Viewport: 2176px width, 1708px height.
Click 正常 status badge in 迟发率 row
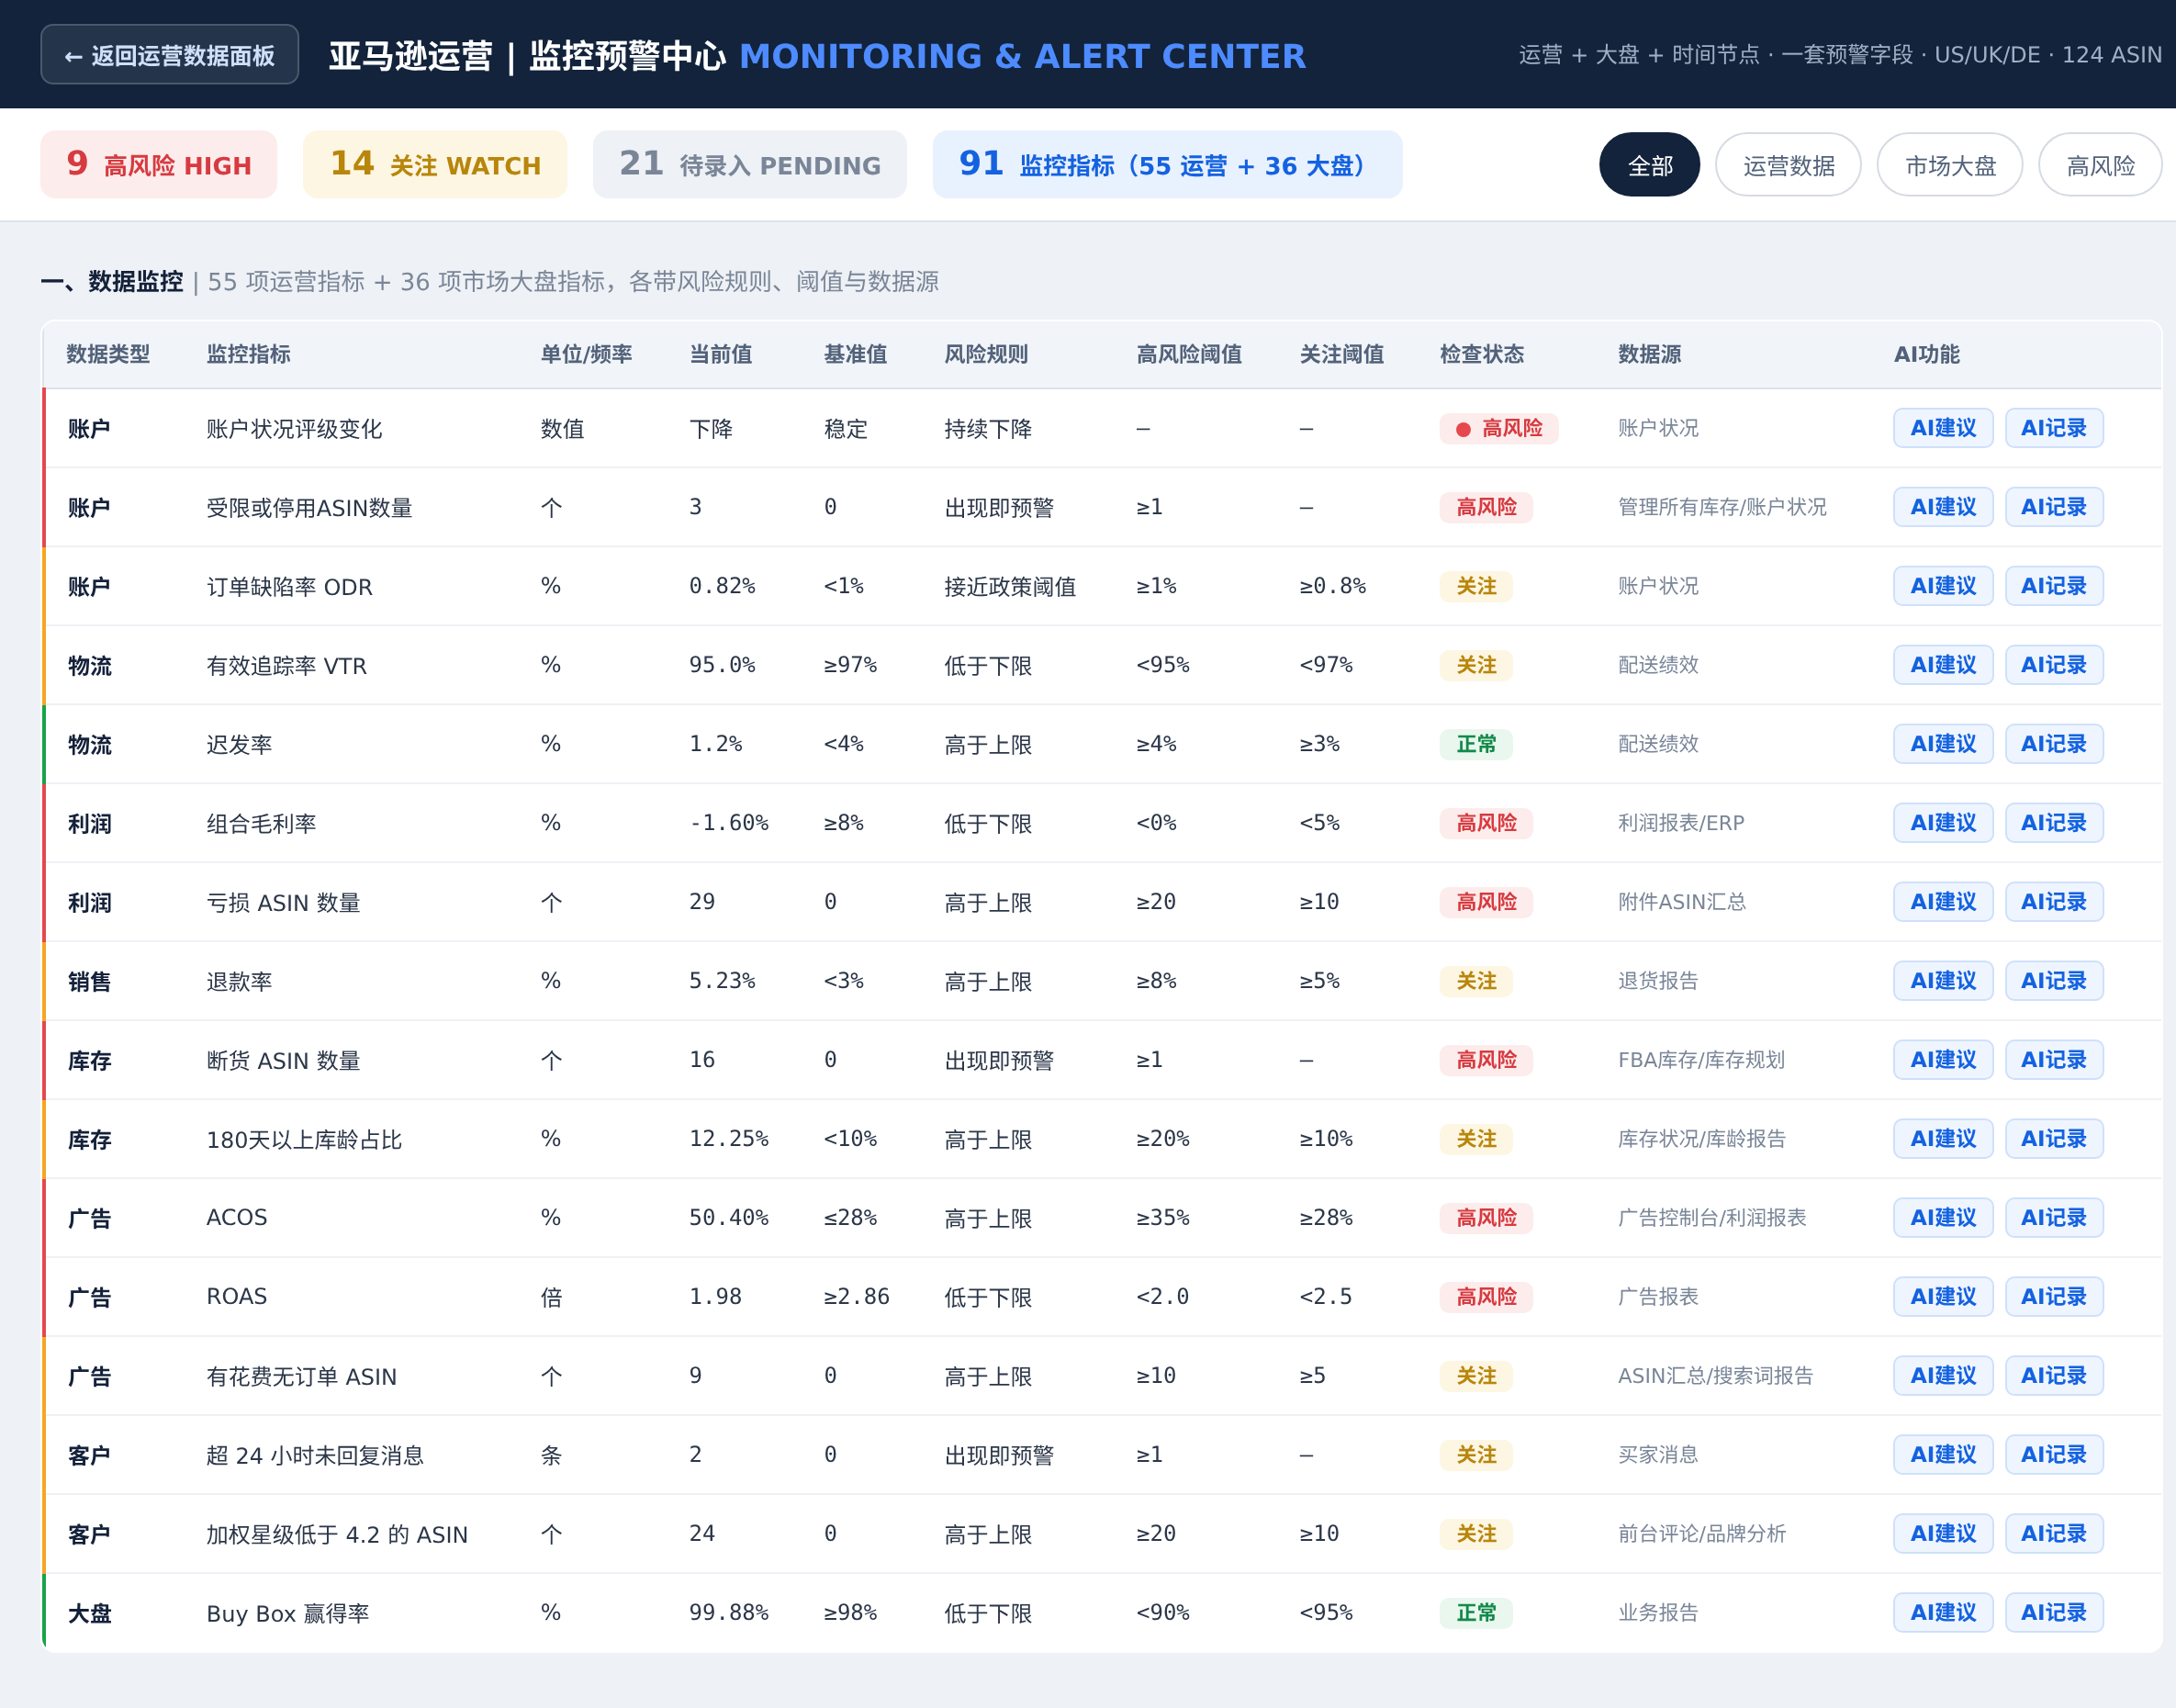click(1476, 744)
